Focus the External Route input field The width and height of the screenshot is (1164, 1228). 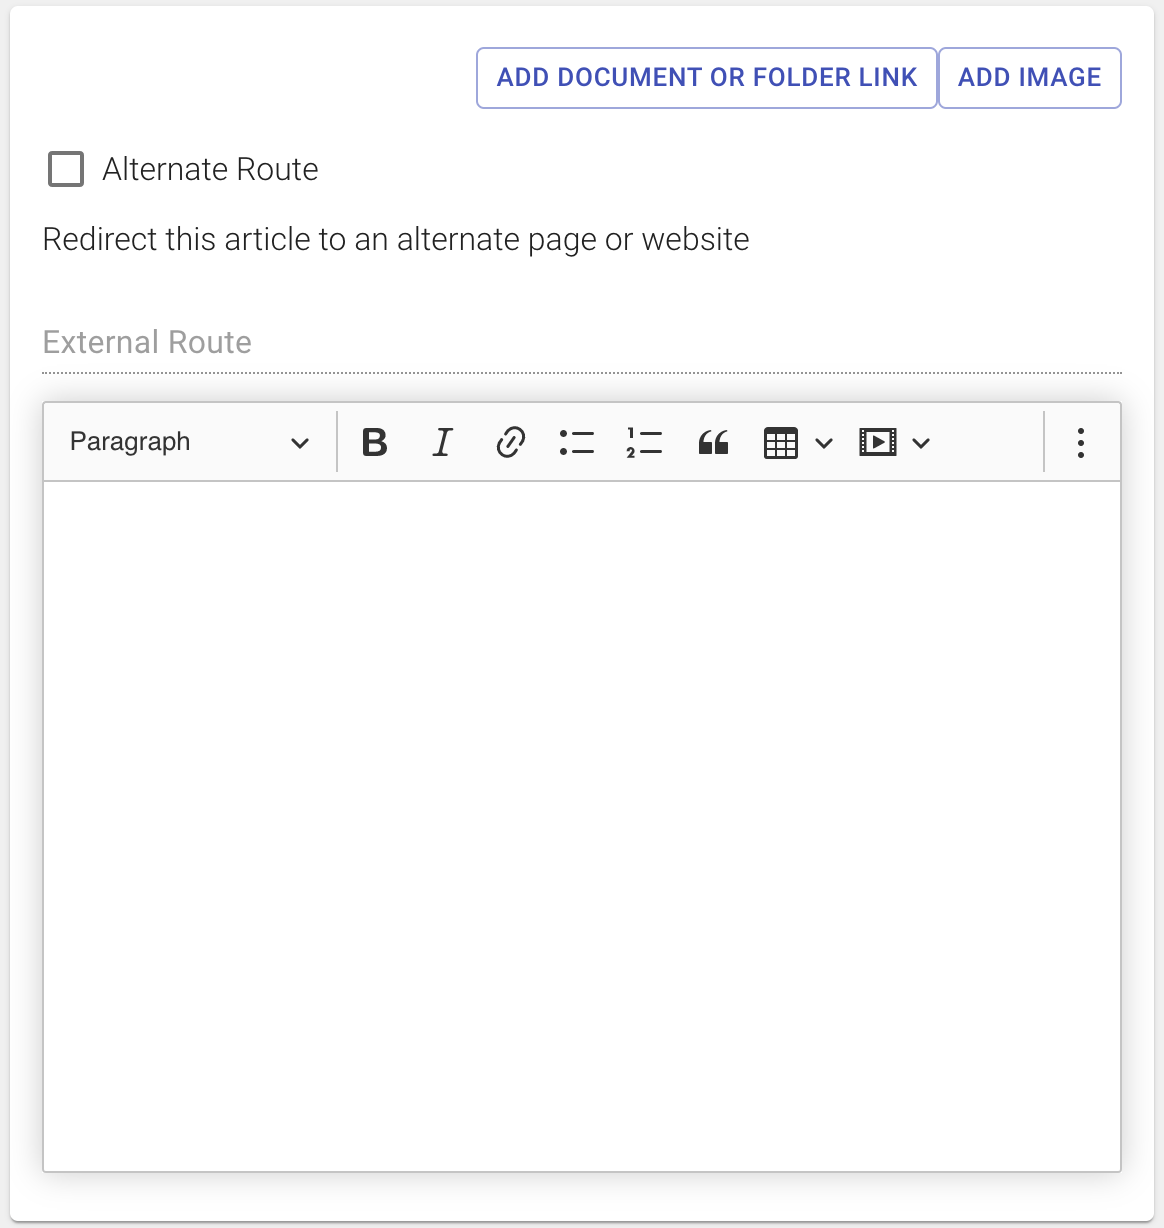[582, 343]
